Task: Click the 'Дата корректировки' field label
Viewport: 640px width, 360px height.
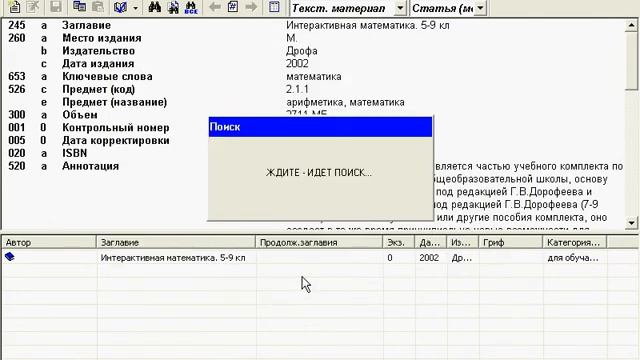Action: 116,140
